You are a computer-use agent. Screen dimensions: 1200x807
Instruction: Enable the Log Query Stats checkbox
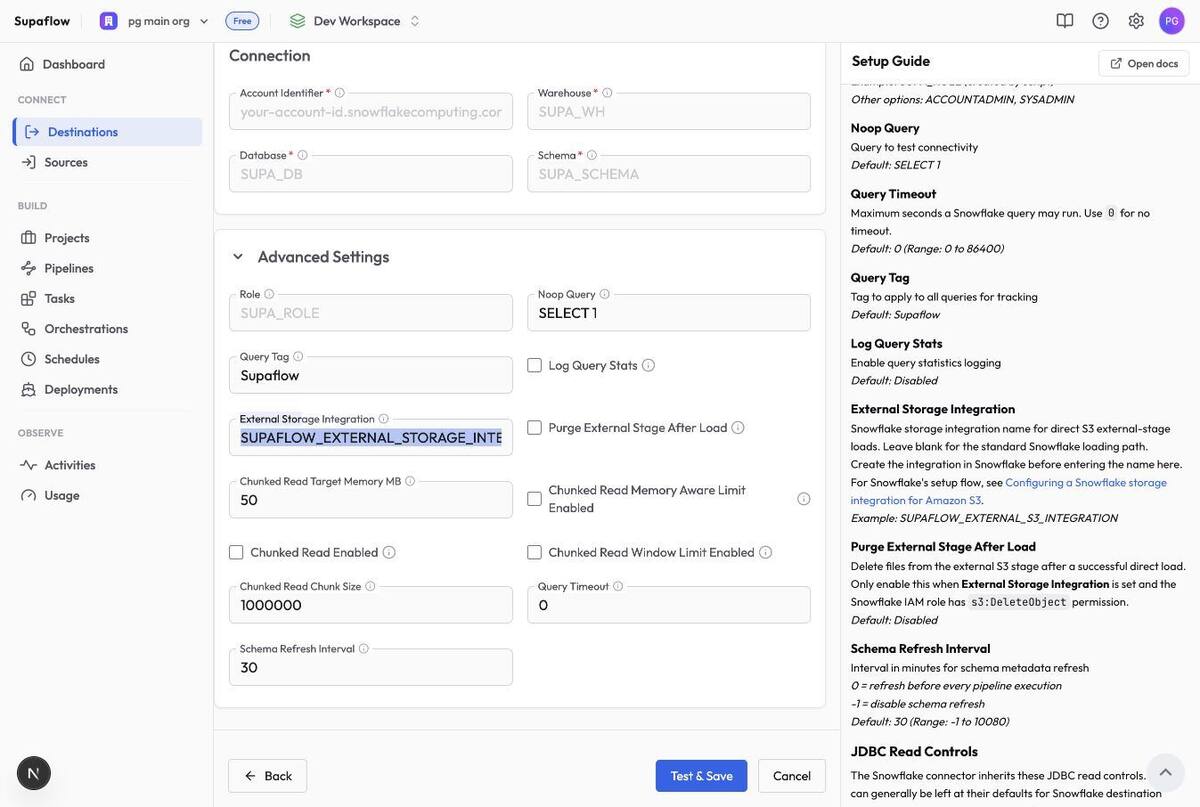534,365
